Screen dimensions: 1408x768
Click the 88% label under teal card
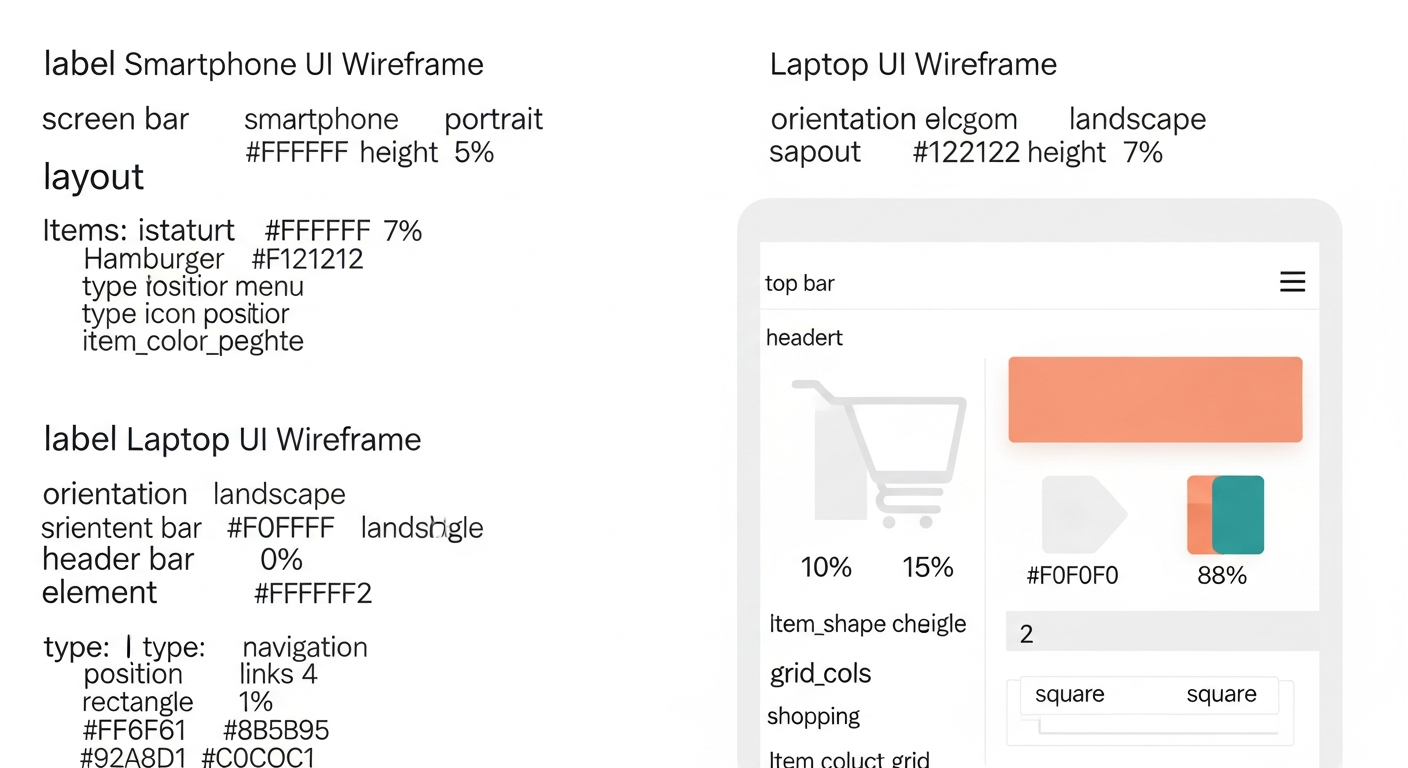click(x=1222, y=576)
